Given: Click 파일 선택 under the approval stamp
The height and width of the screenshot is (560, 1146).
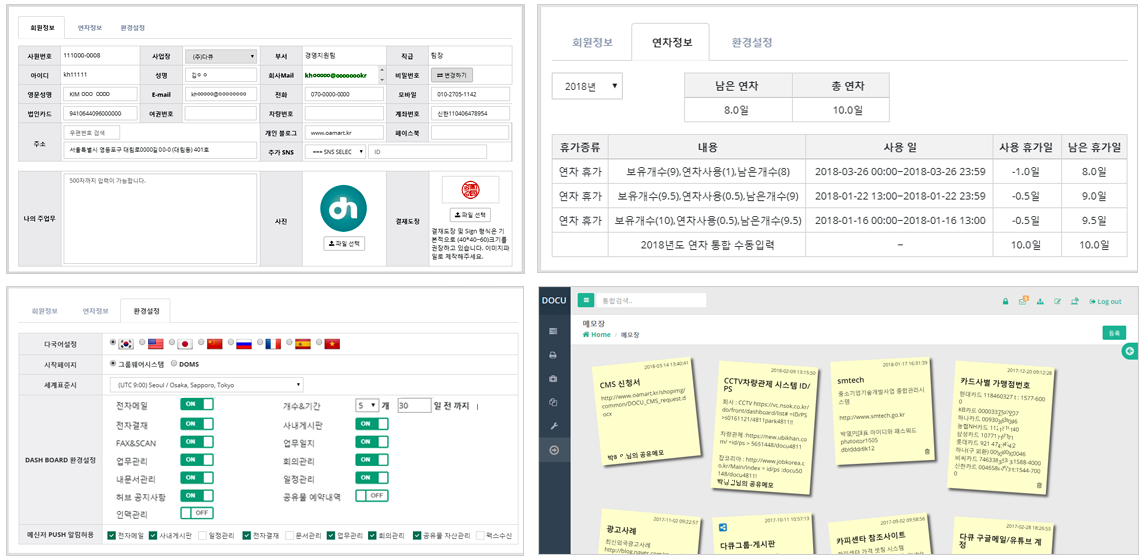Looking at the screenshot, I should 470,215.
